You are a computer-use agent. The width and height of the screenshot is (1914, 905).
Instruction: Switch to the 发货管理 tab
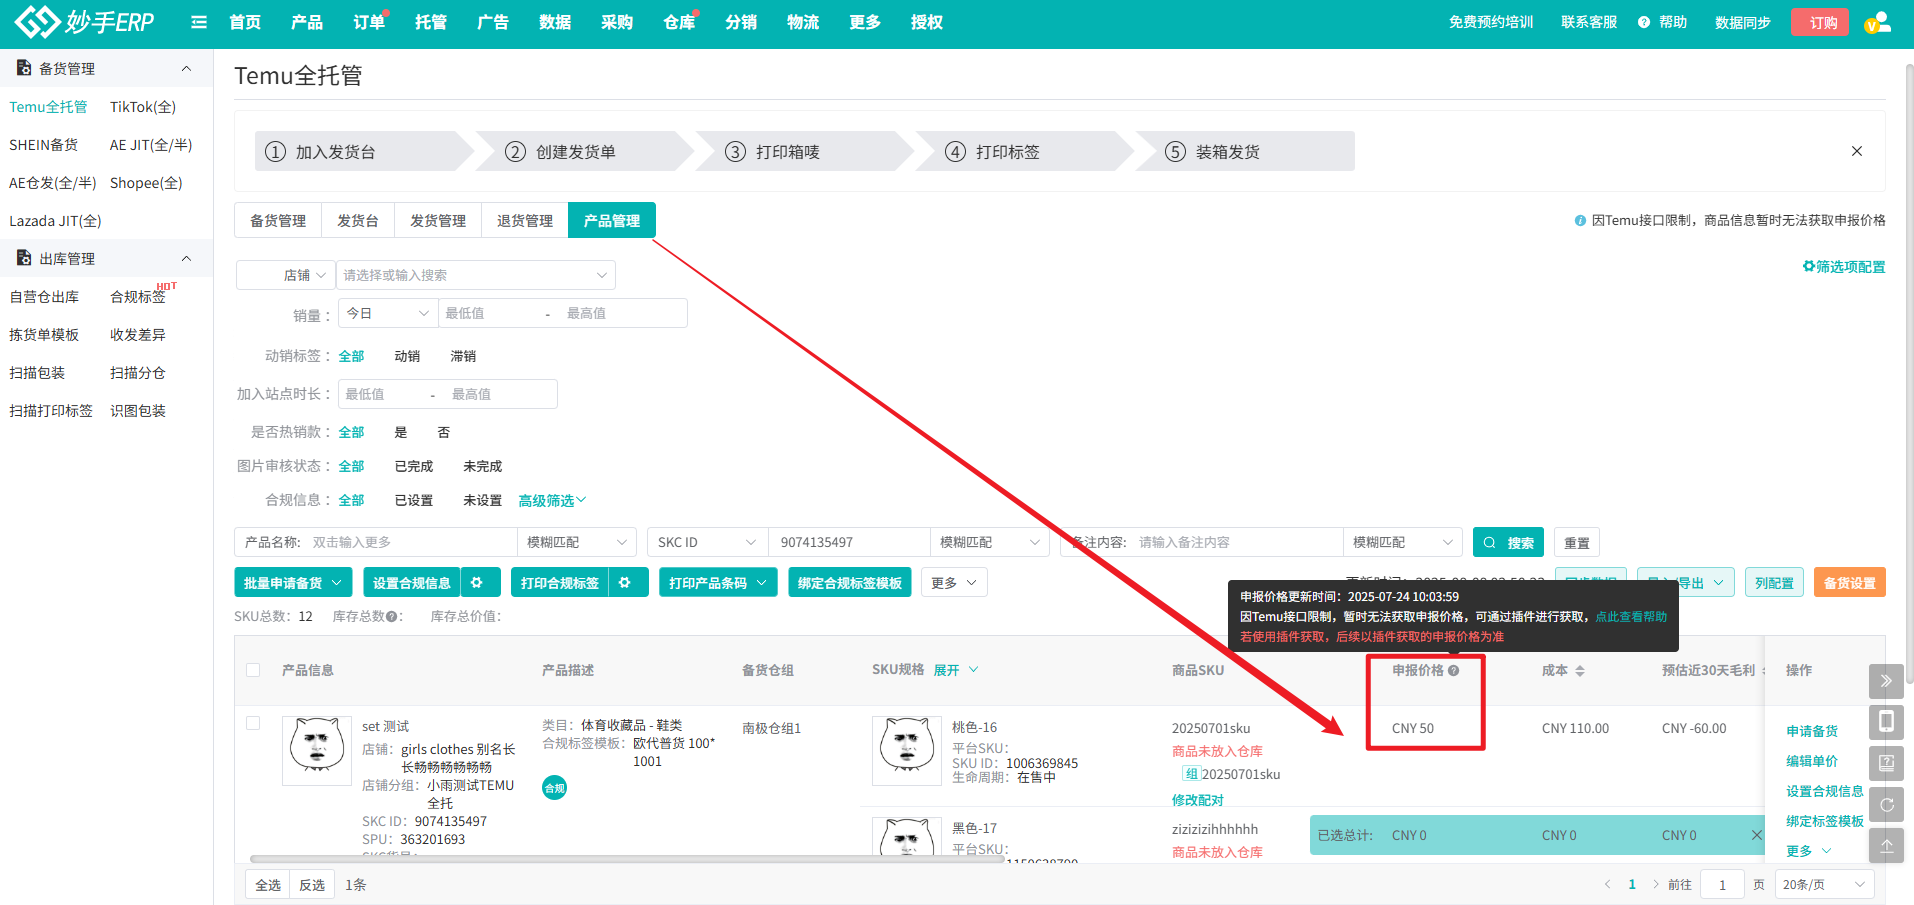point(438,221)
